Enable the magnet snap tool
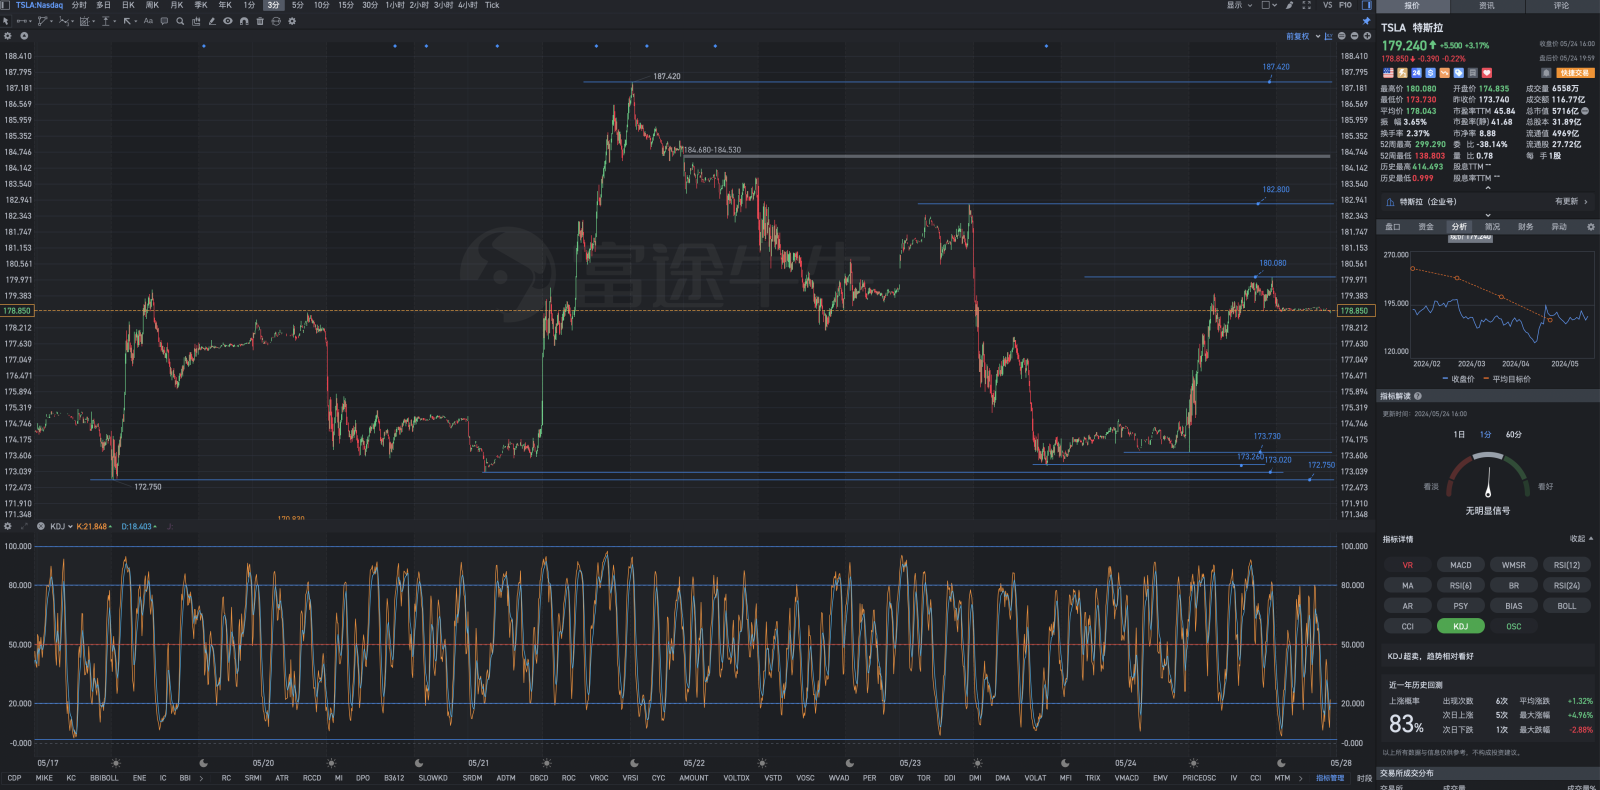Screen dimensions: 1600x790 point(244,21)
